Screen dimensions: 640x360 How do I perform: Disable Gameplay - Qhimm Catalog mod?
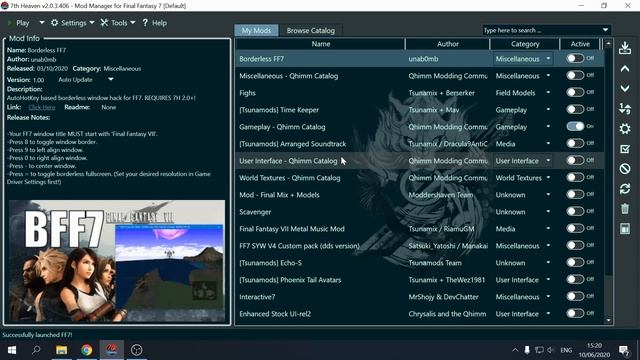tap(575, 127)
